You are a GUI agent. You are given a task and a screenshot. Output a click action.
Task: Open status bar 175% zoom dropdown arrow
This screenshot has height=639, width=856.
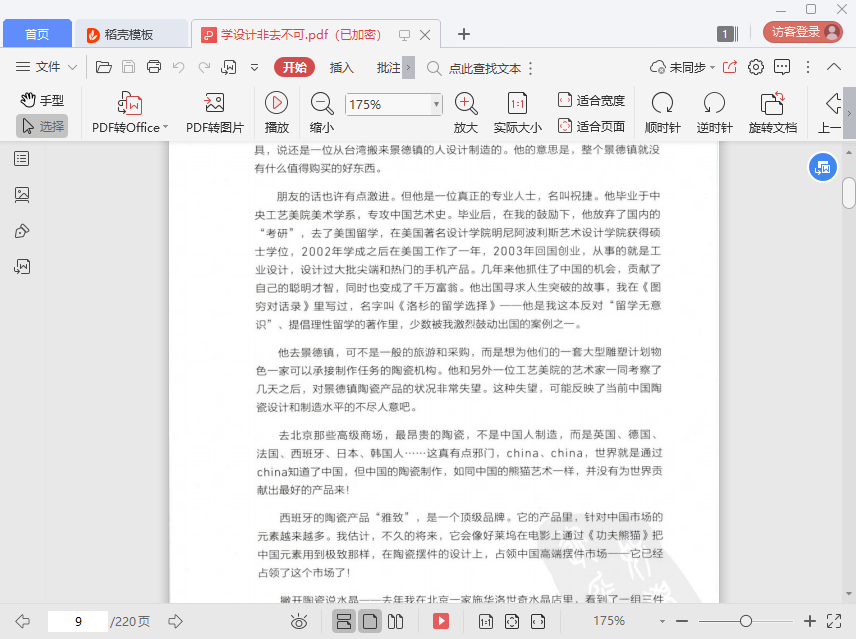coord(662,621)
